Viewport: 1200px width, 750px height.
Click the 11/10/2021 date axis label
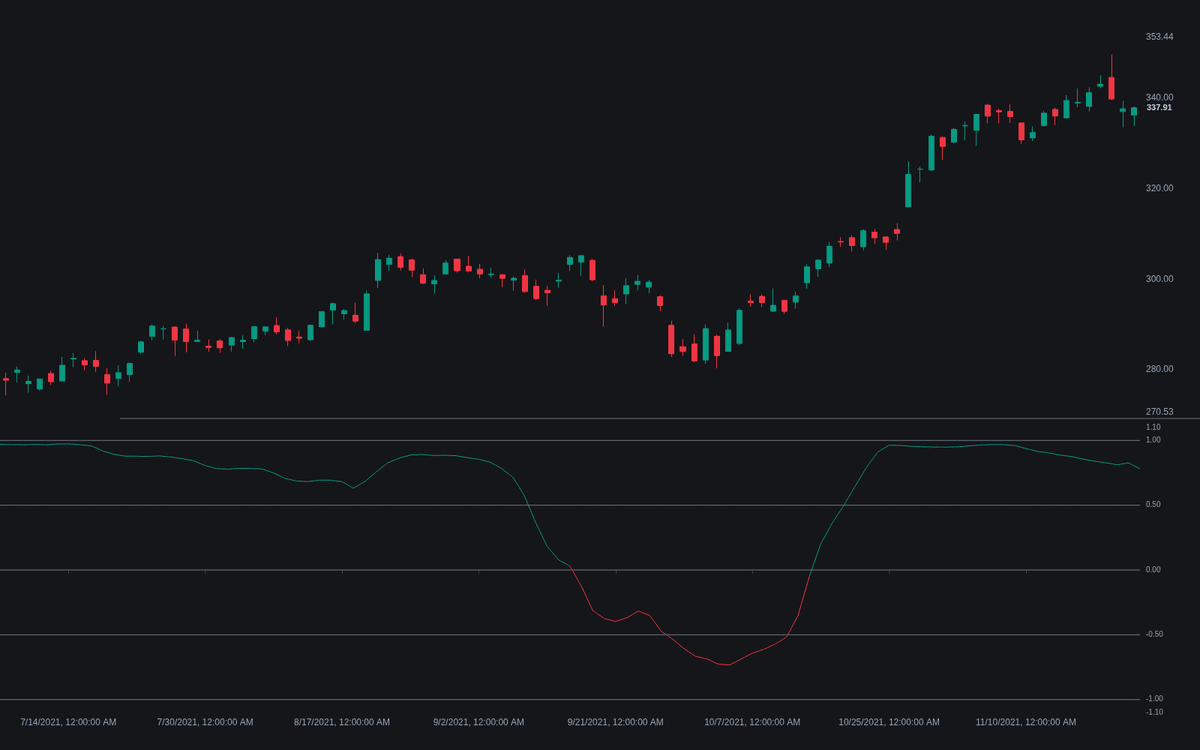click(1026, 722)
